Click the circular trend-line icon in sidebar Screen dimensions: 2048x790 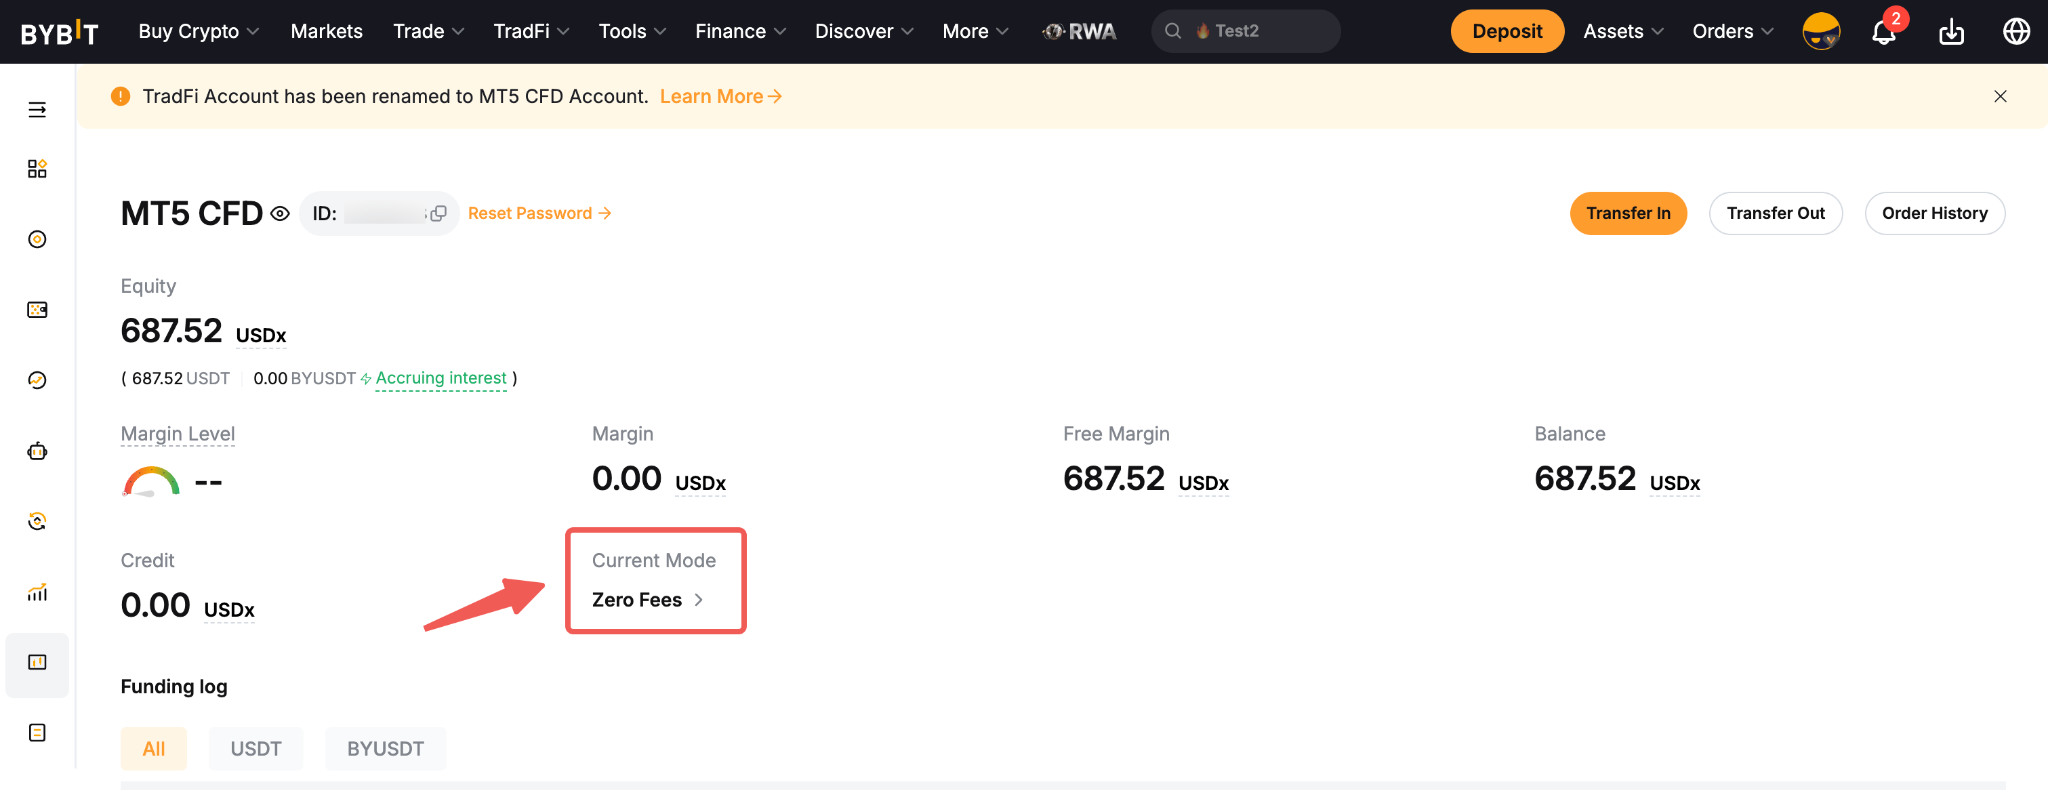(37, 380)
